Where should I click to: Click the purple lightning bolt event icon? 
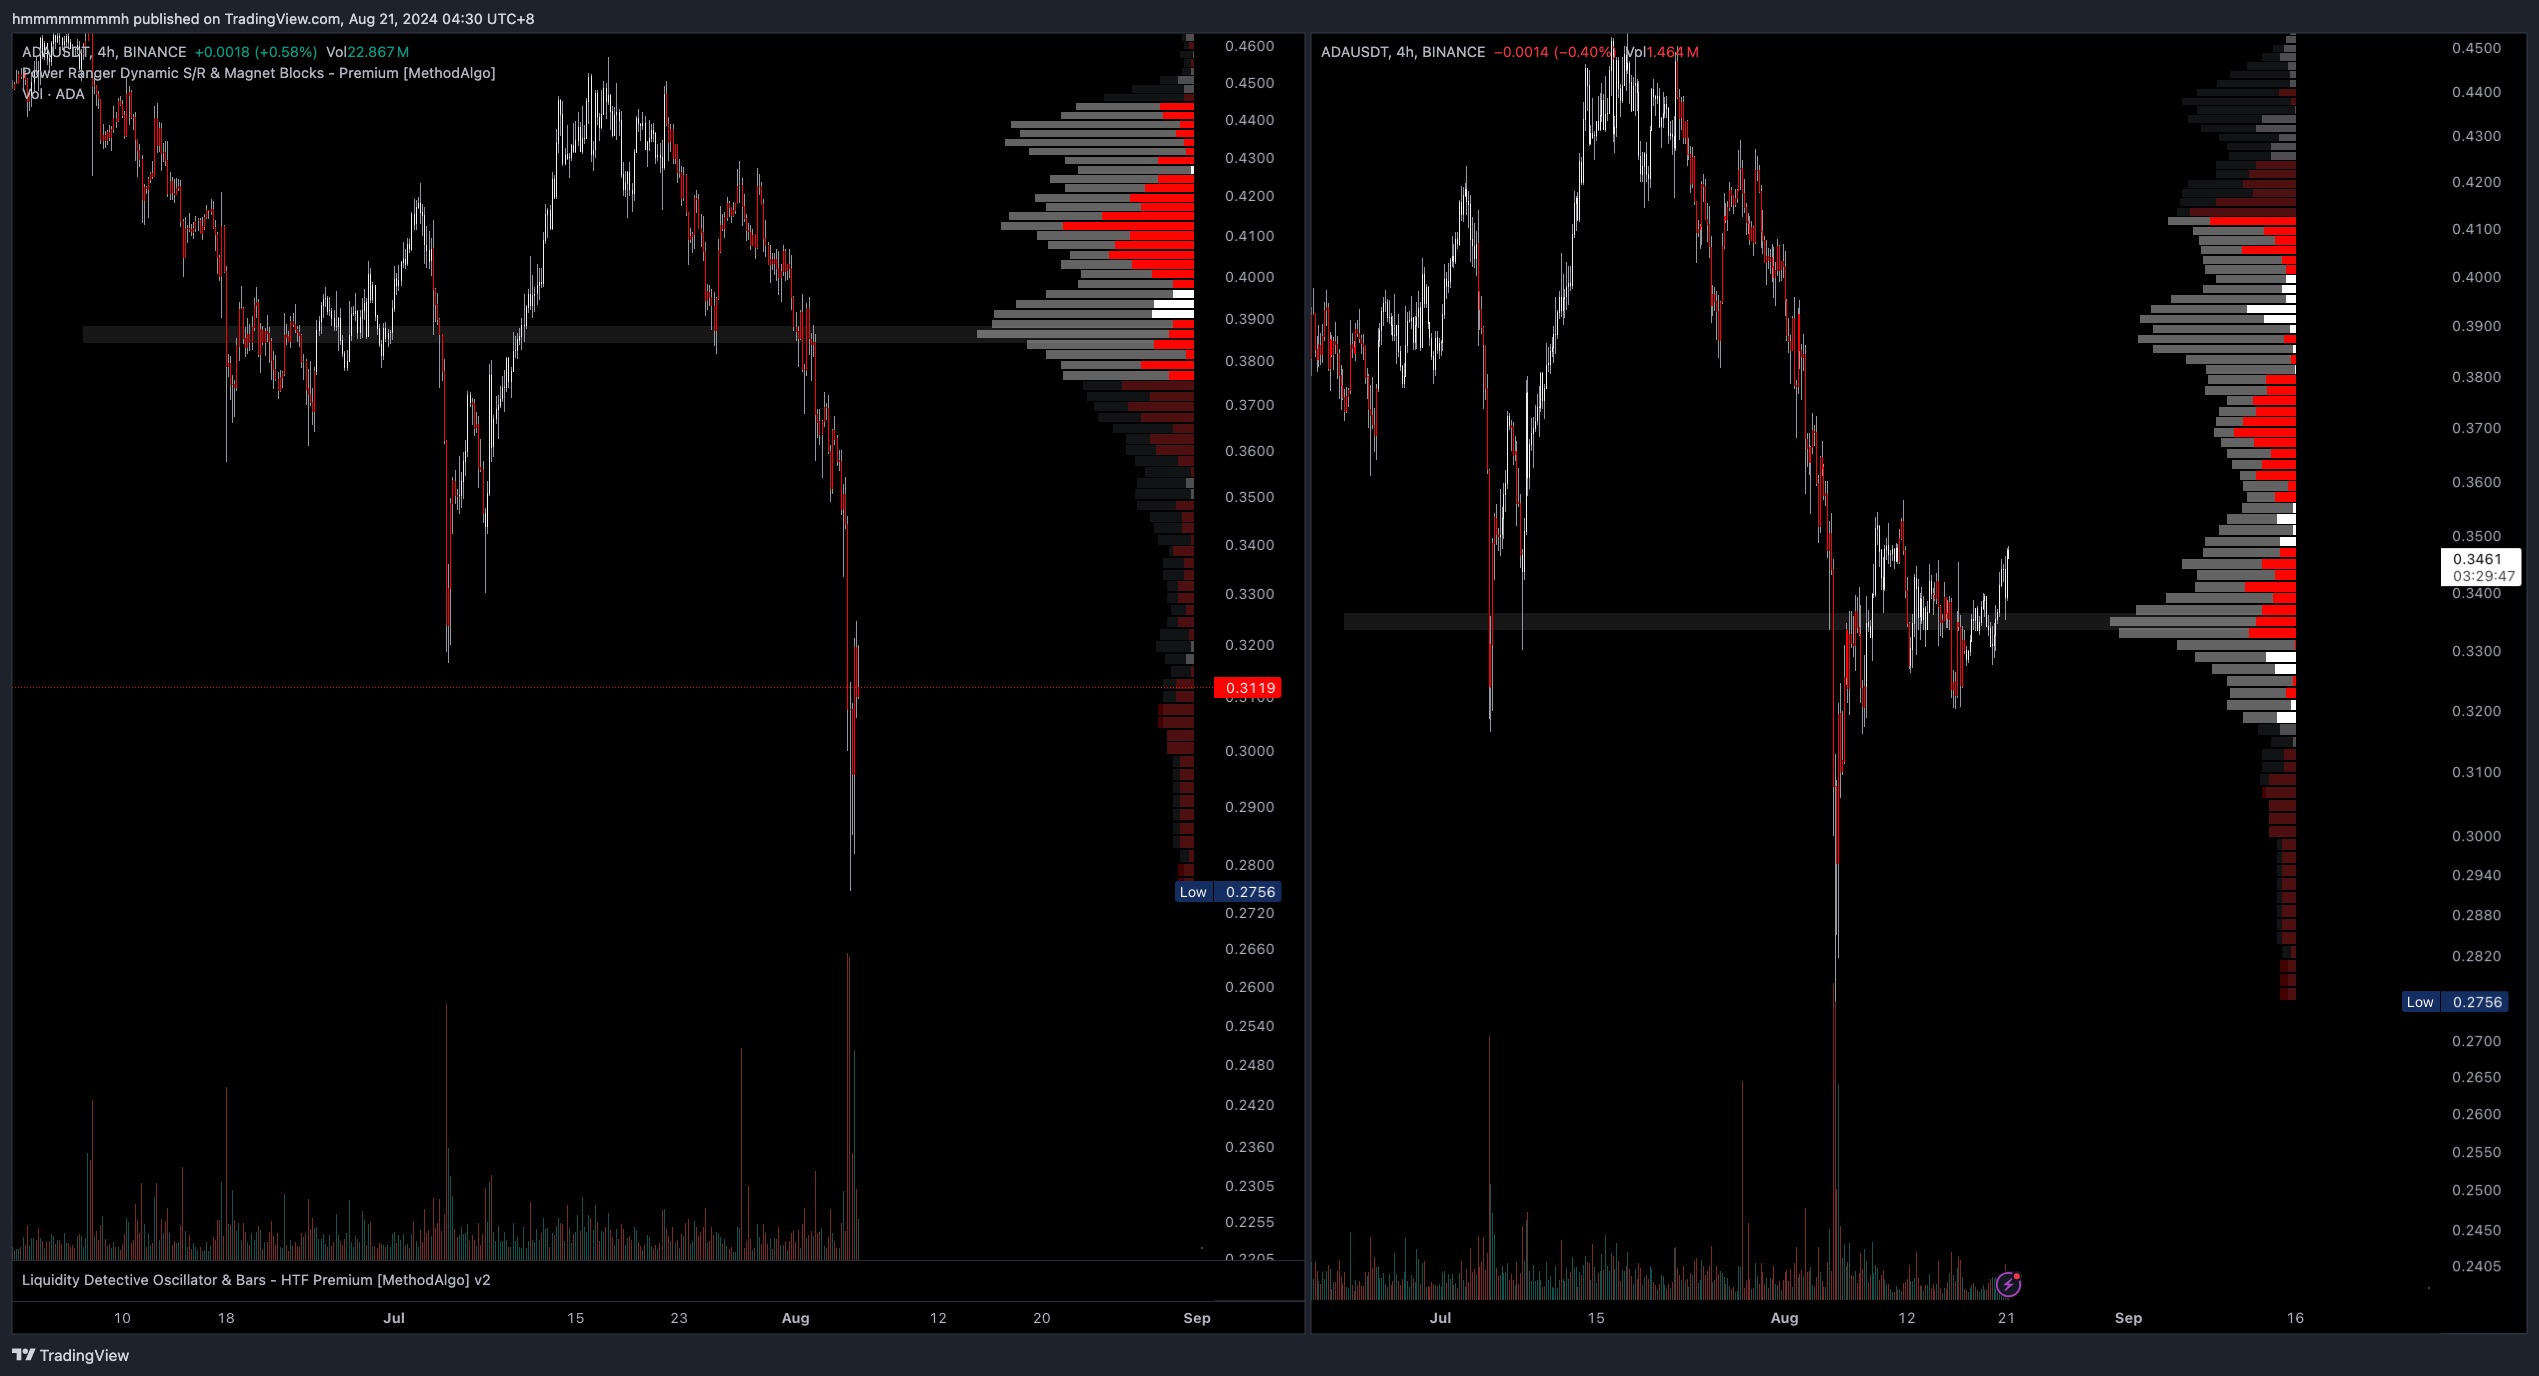coord(2008,1284)
